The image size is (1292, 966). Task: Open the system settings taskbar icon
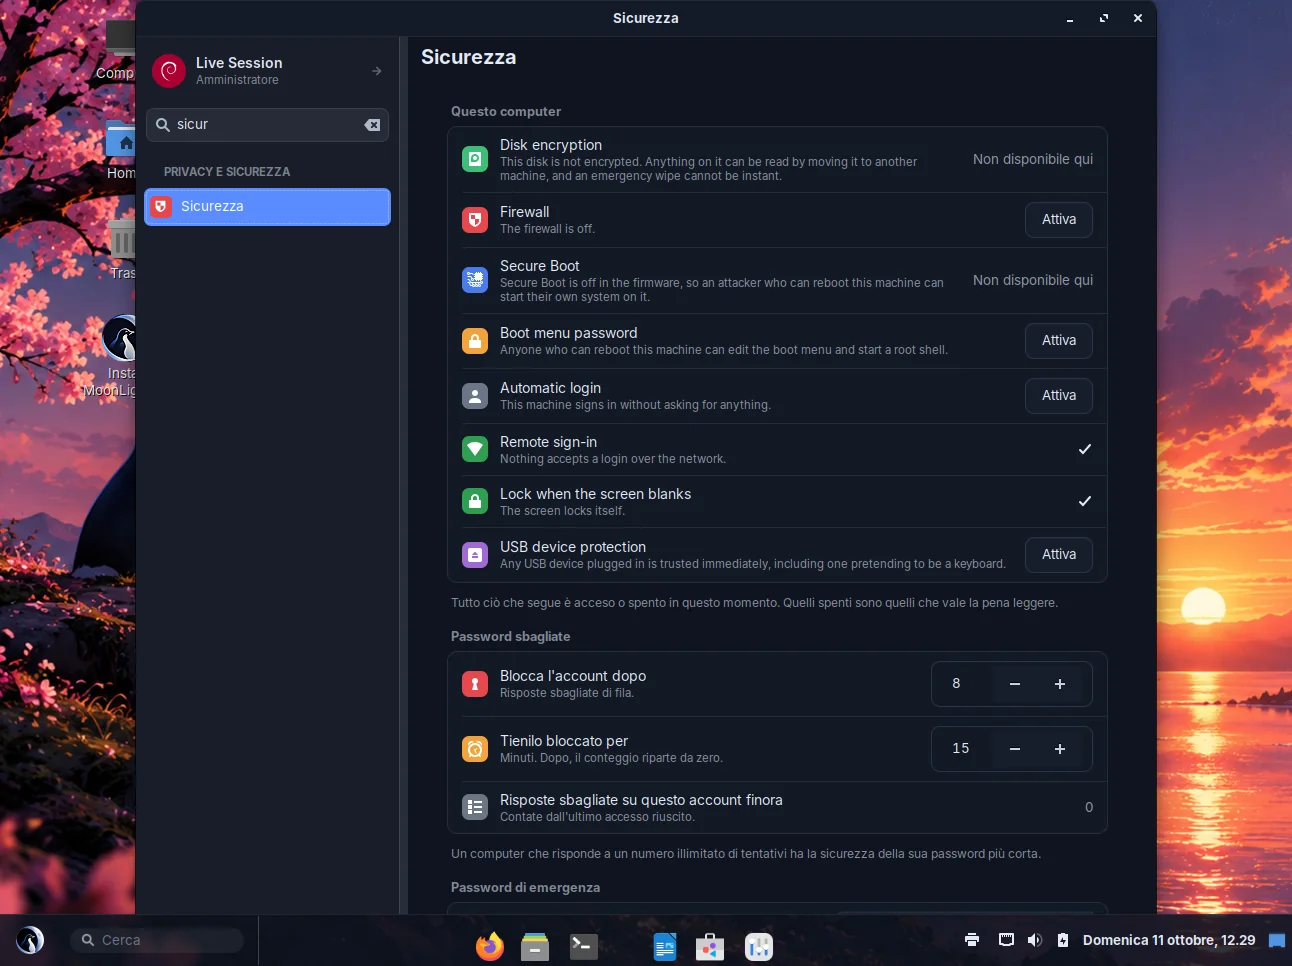click(759, 946)
